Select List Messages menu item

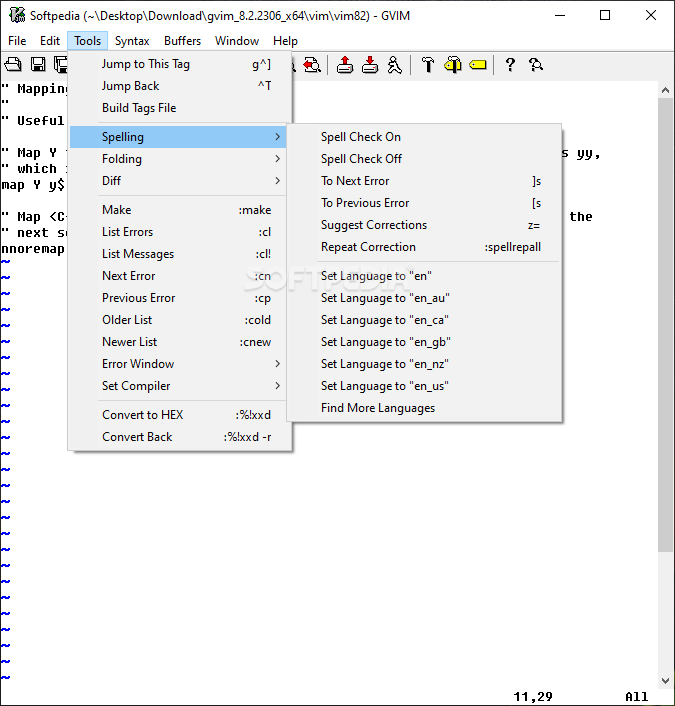178,254
